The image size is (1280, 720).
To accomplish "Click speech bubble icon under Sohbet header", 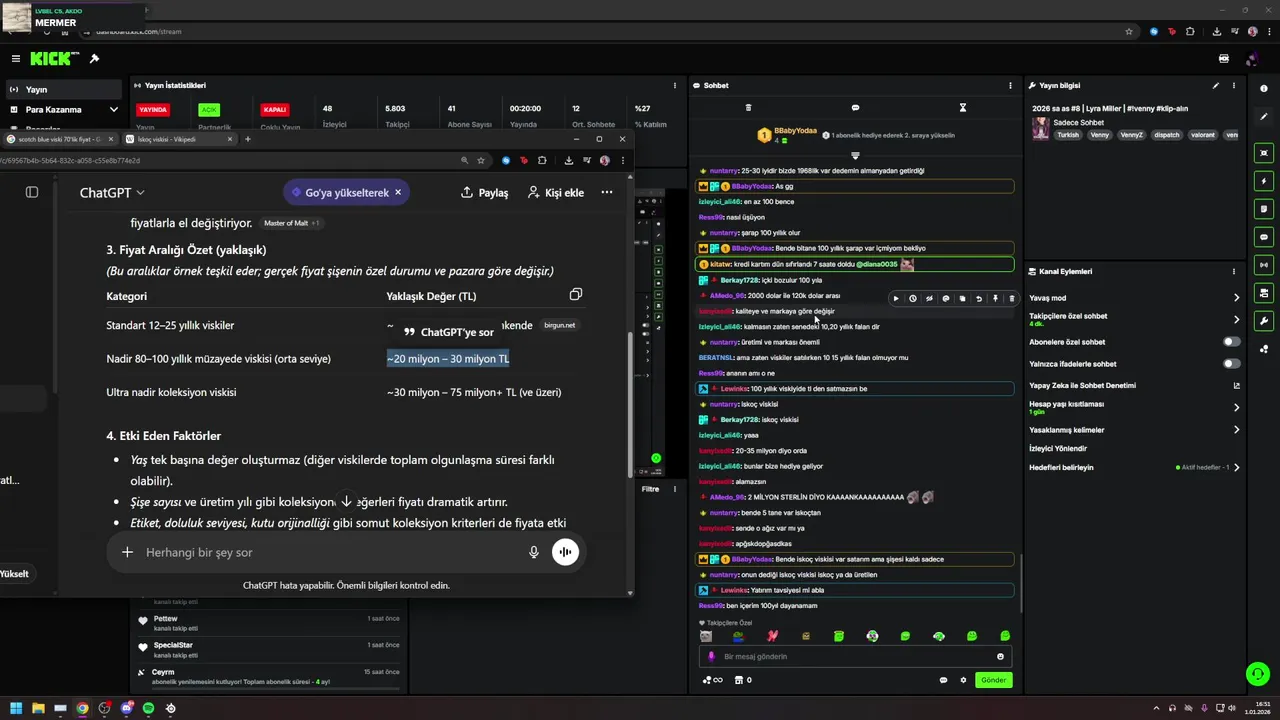I will pos(855,107).
